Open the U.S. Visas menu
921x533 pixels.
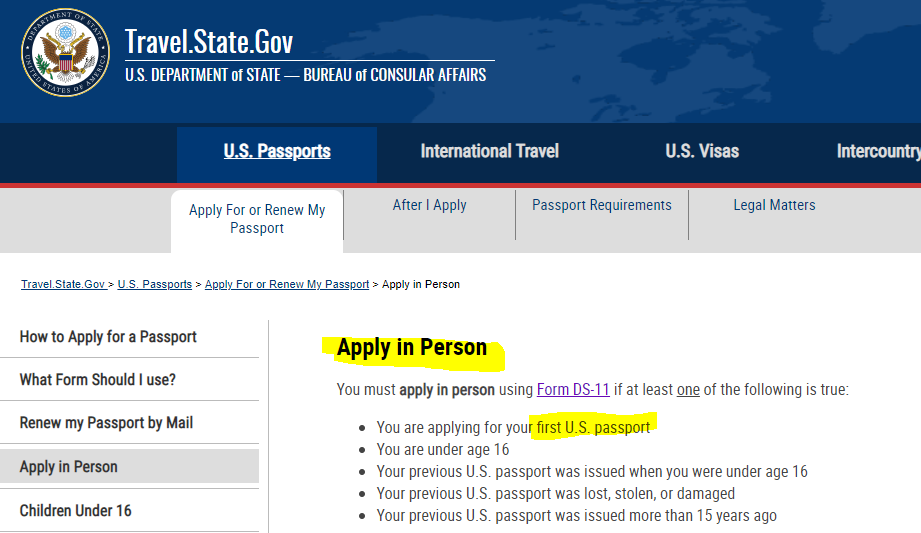(702, 152)
